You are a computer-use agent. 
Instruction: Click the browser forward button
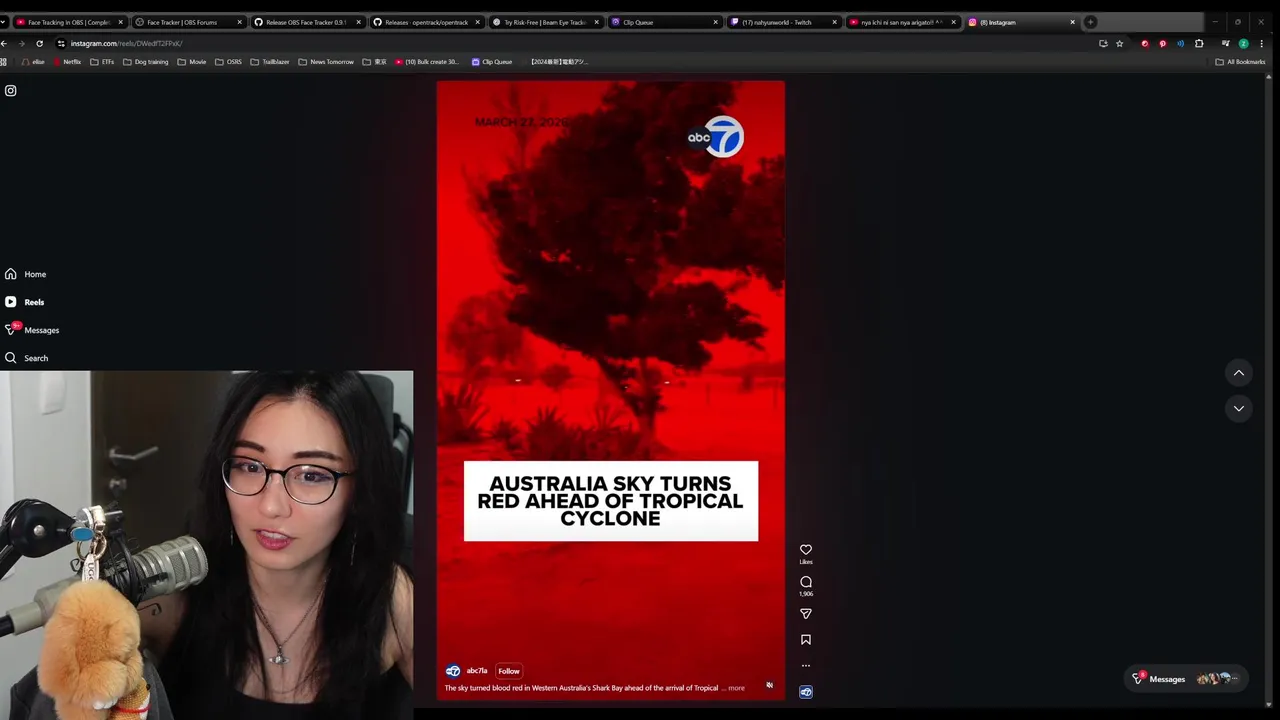[22, 43]
